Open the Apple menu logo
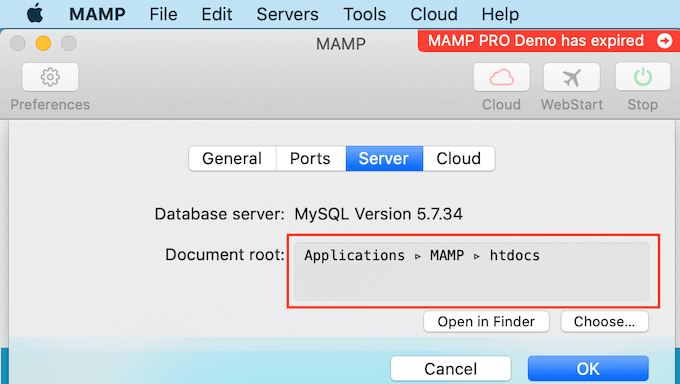The image size is (680, 384). (35, 14)
